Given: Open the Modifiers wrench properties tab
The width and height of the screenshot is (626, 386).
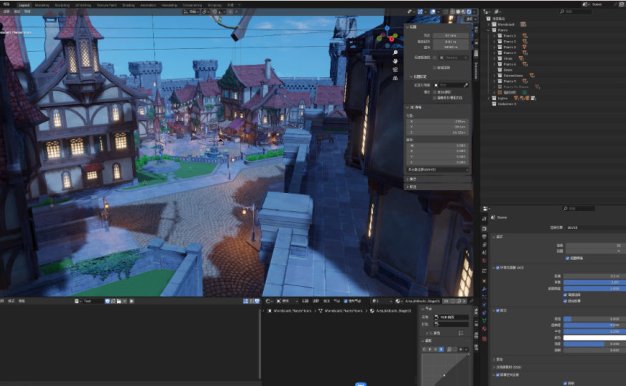Looking at the screenshot, I should [x=484, y=289].
